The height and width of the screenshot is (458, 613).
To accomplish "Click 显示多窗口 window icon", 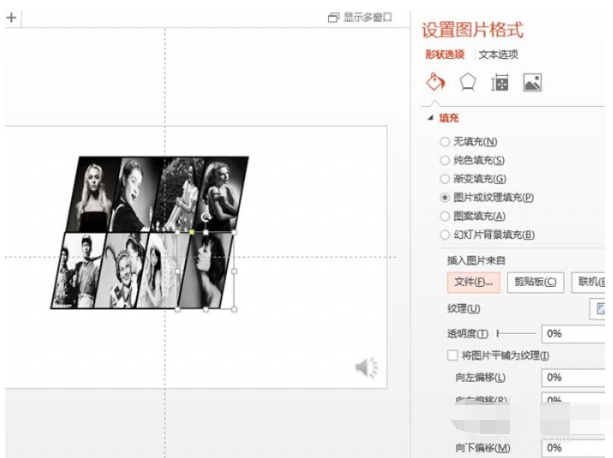I will 333,18.
